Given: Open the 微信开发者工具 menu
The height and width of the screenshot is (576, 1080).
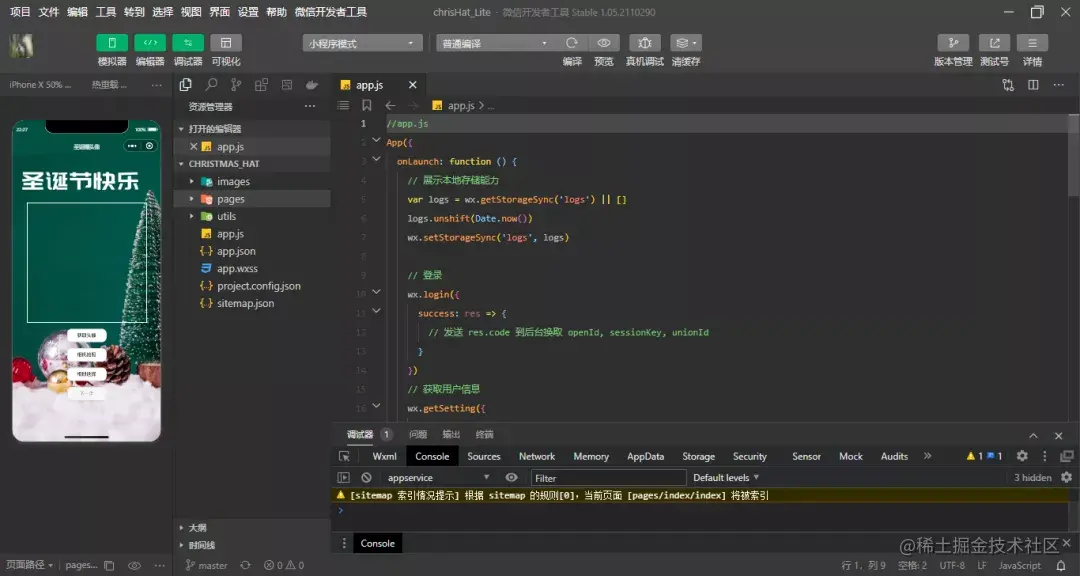Looking at the screenshot, I should 331,12.
